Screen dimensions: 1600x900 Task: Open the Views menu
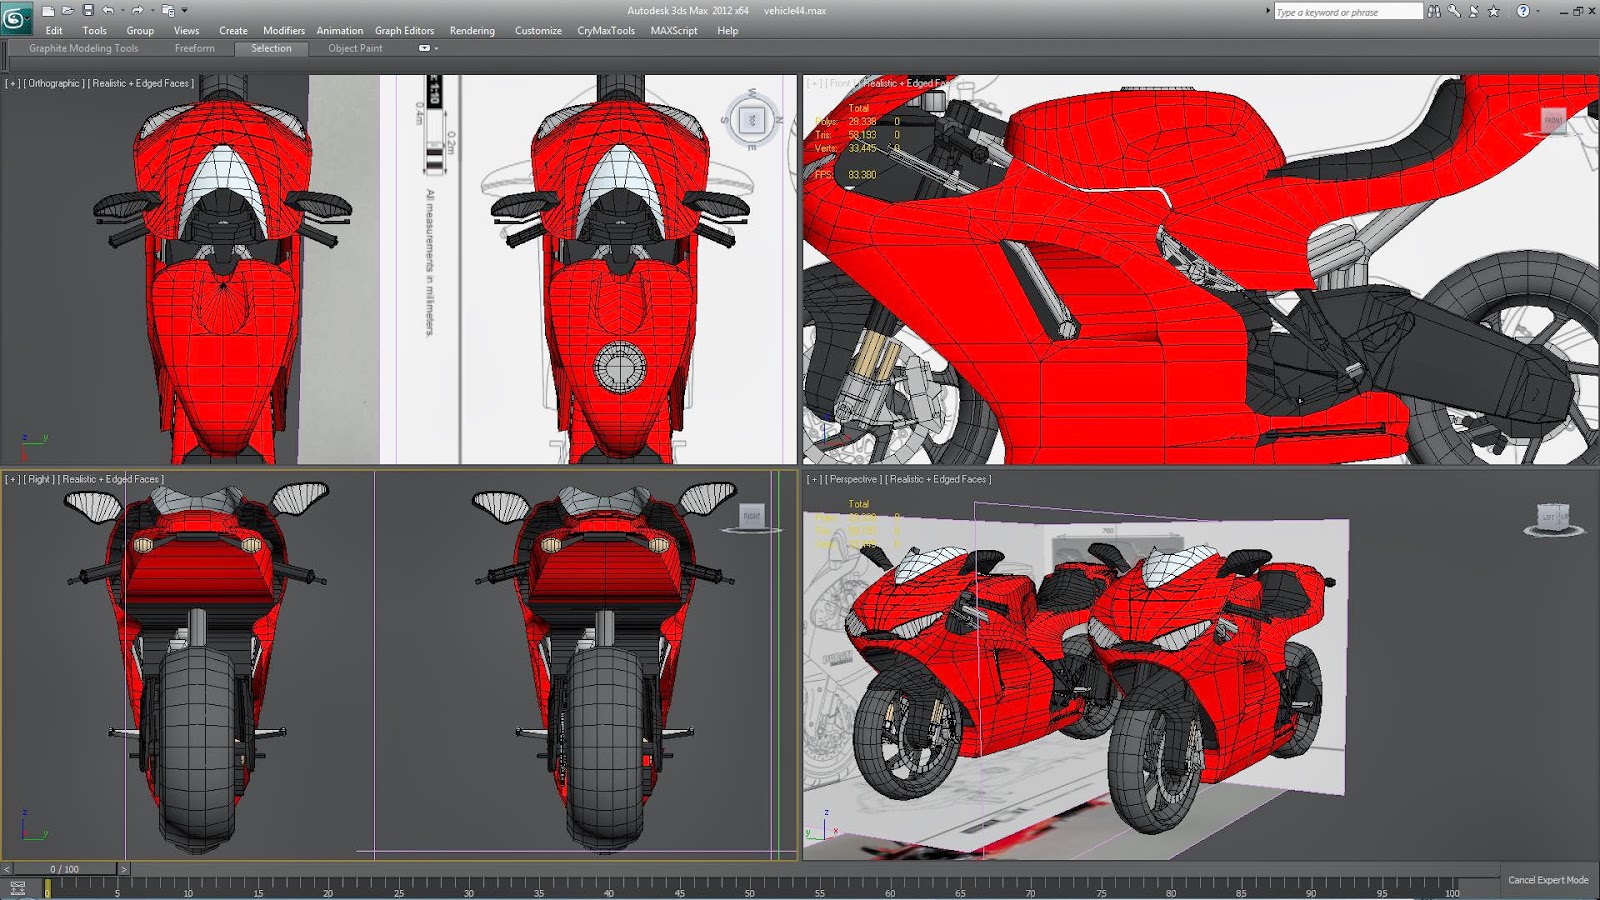coord(186,31)
